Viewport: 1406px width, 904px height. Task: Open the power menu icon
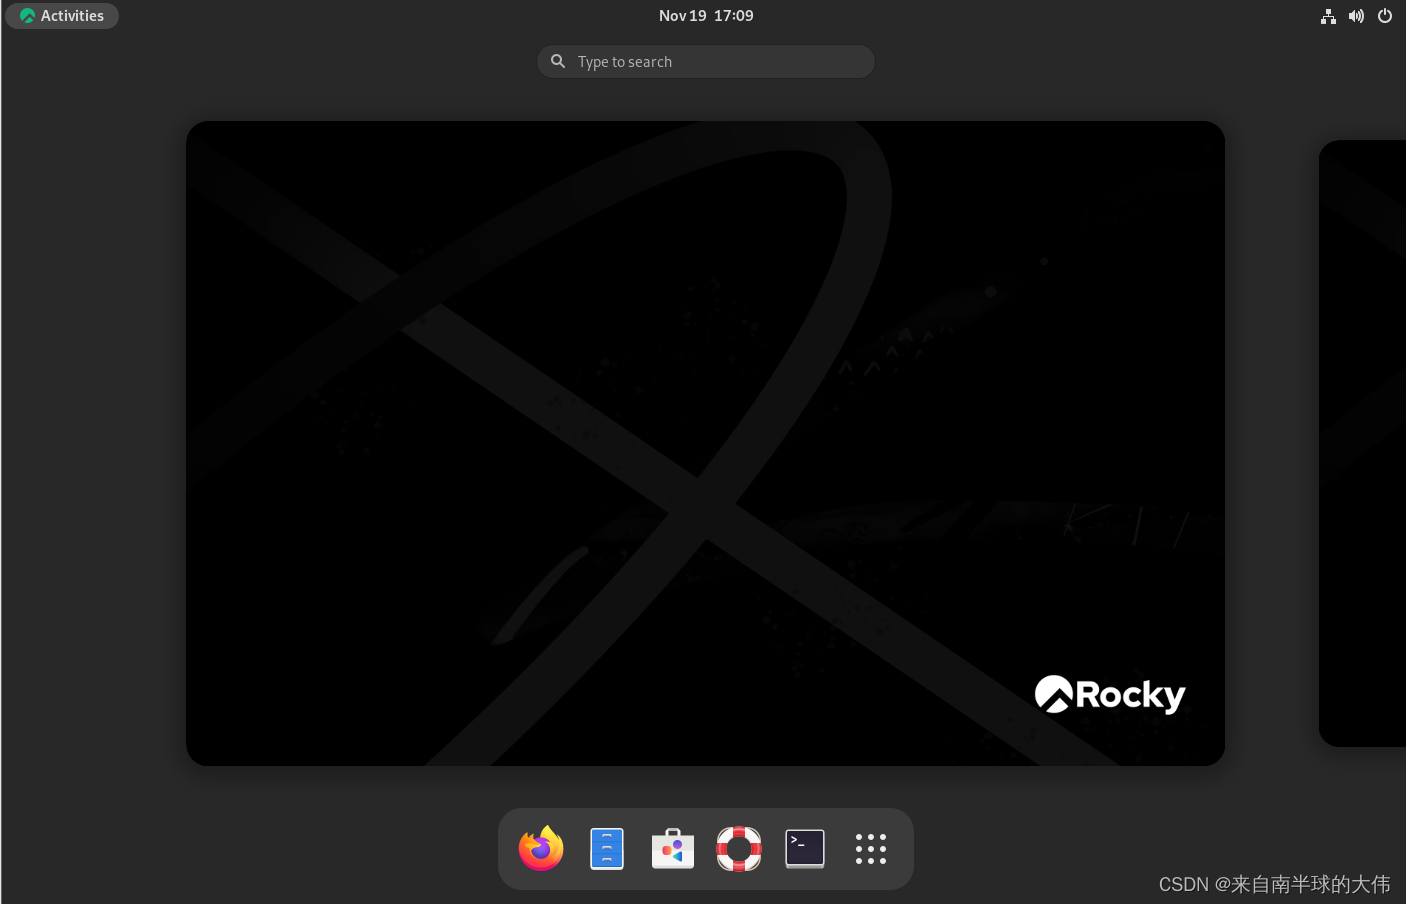[x=1385, y=16]
